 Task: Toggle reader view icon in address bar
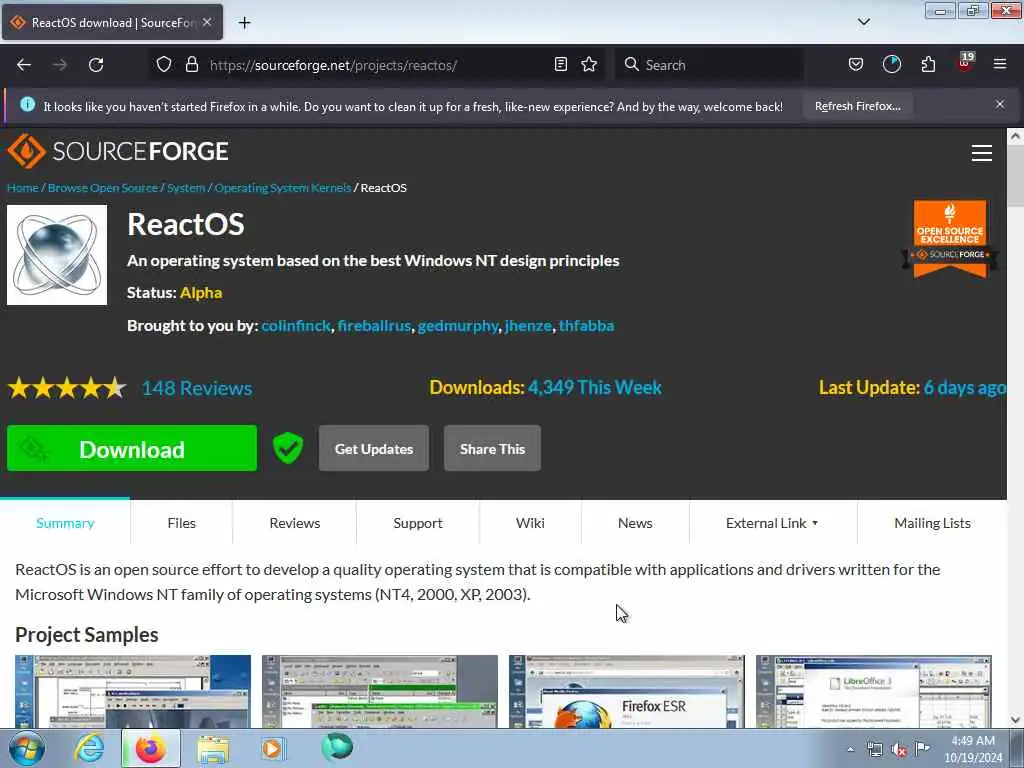pyautogui.click(x=560, y=64)
